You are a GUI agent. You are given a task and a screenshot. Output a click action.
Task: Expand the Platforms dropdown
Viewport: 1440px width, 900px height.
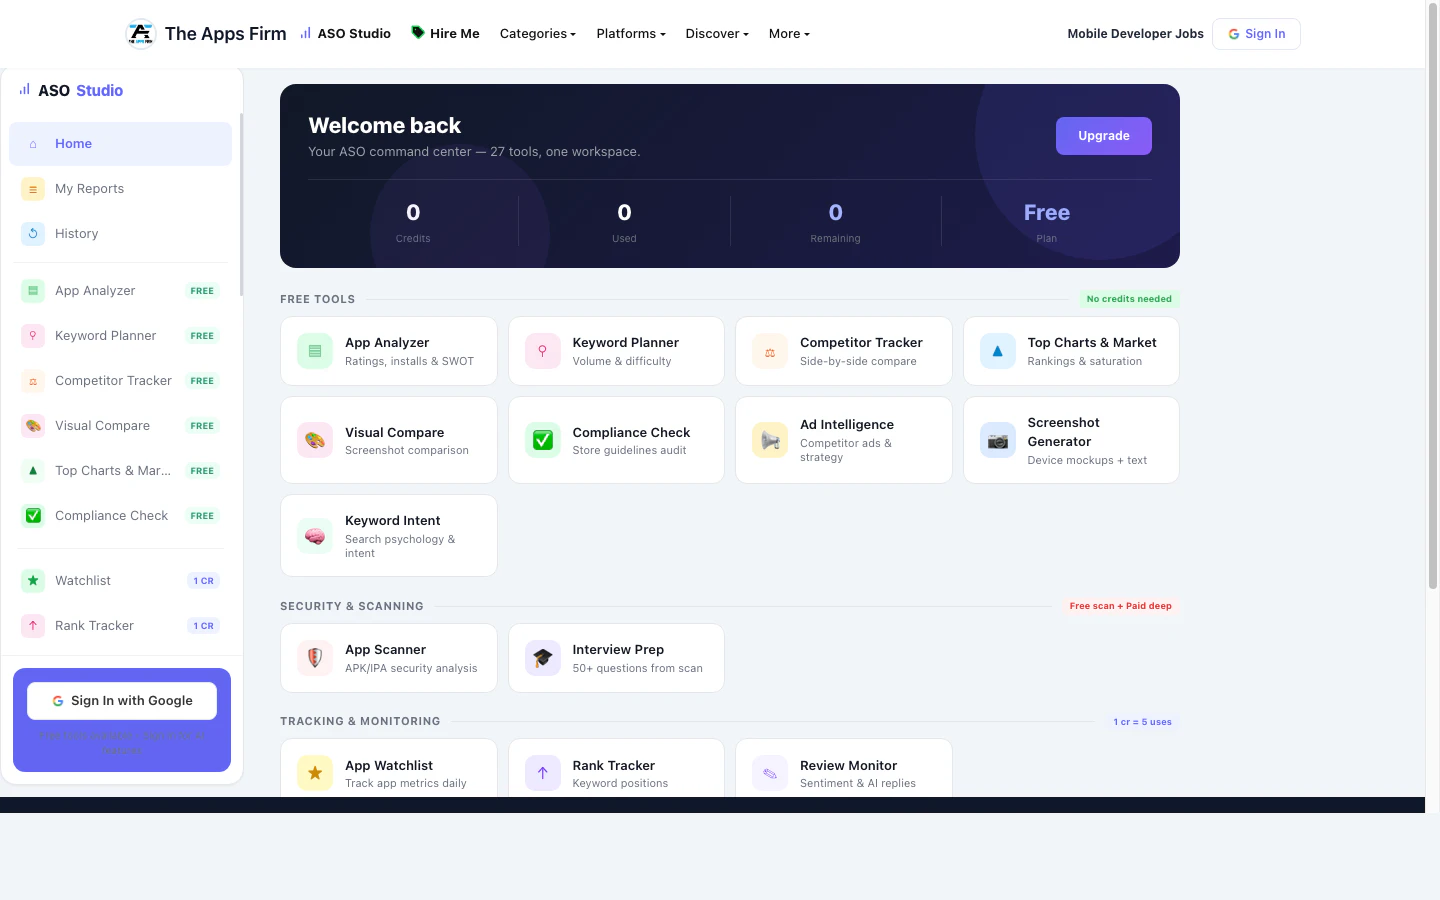pos(631,34)
